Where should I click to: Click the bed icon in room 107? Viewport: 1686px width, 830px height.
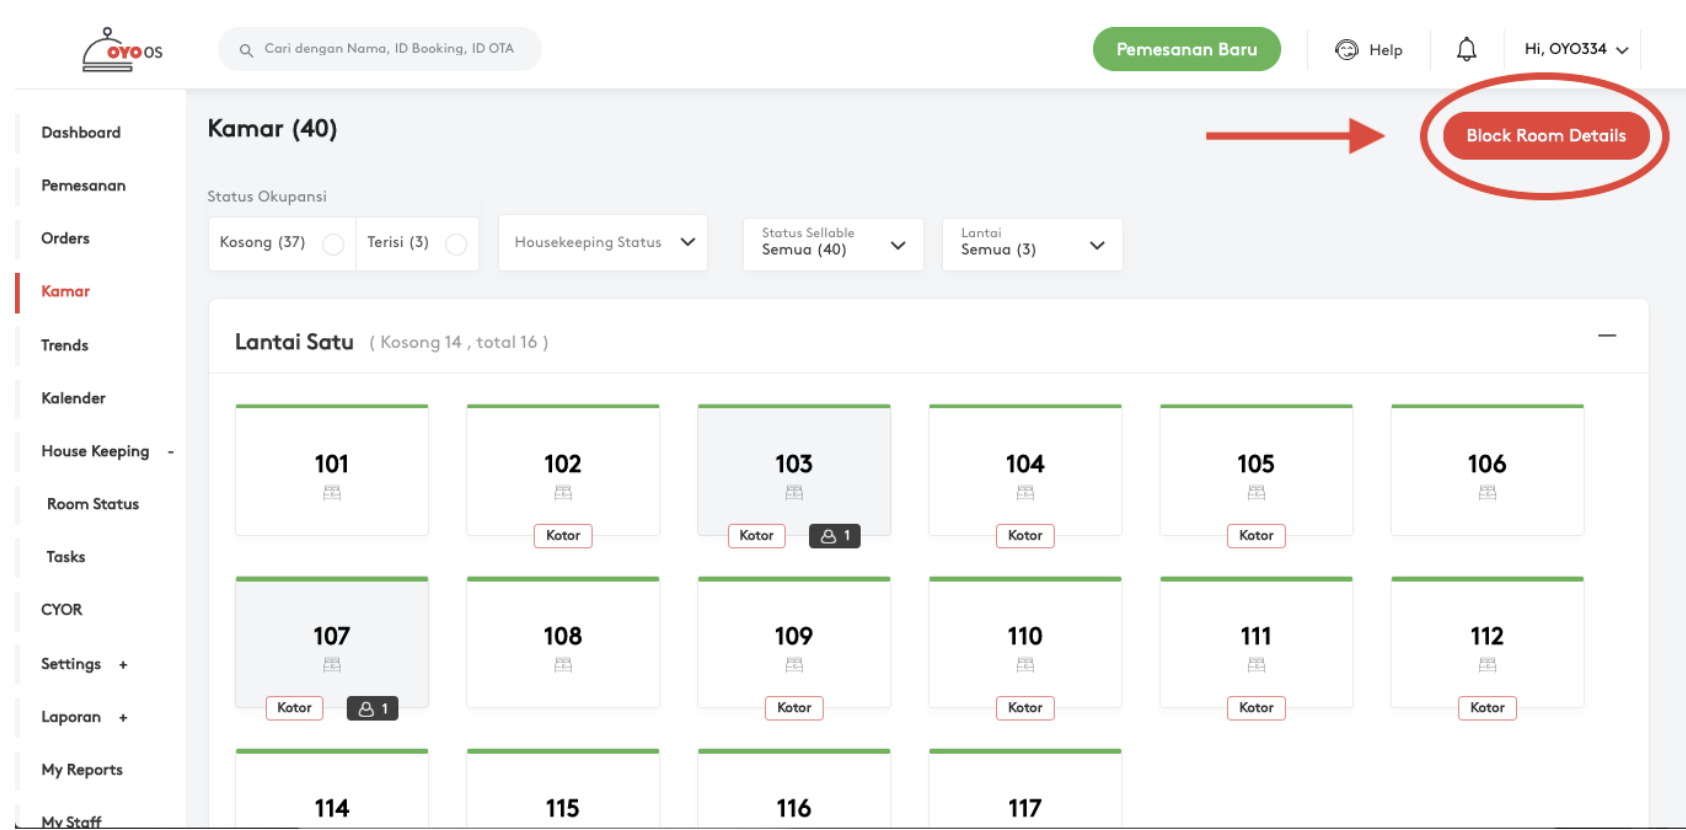tap(332, 664)
